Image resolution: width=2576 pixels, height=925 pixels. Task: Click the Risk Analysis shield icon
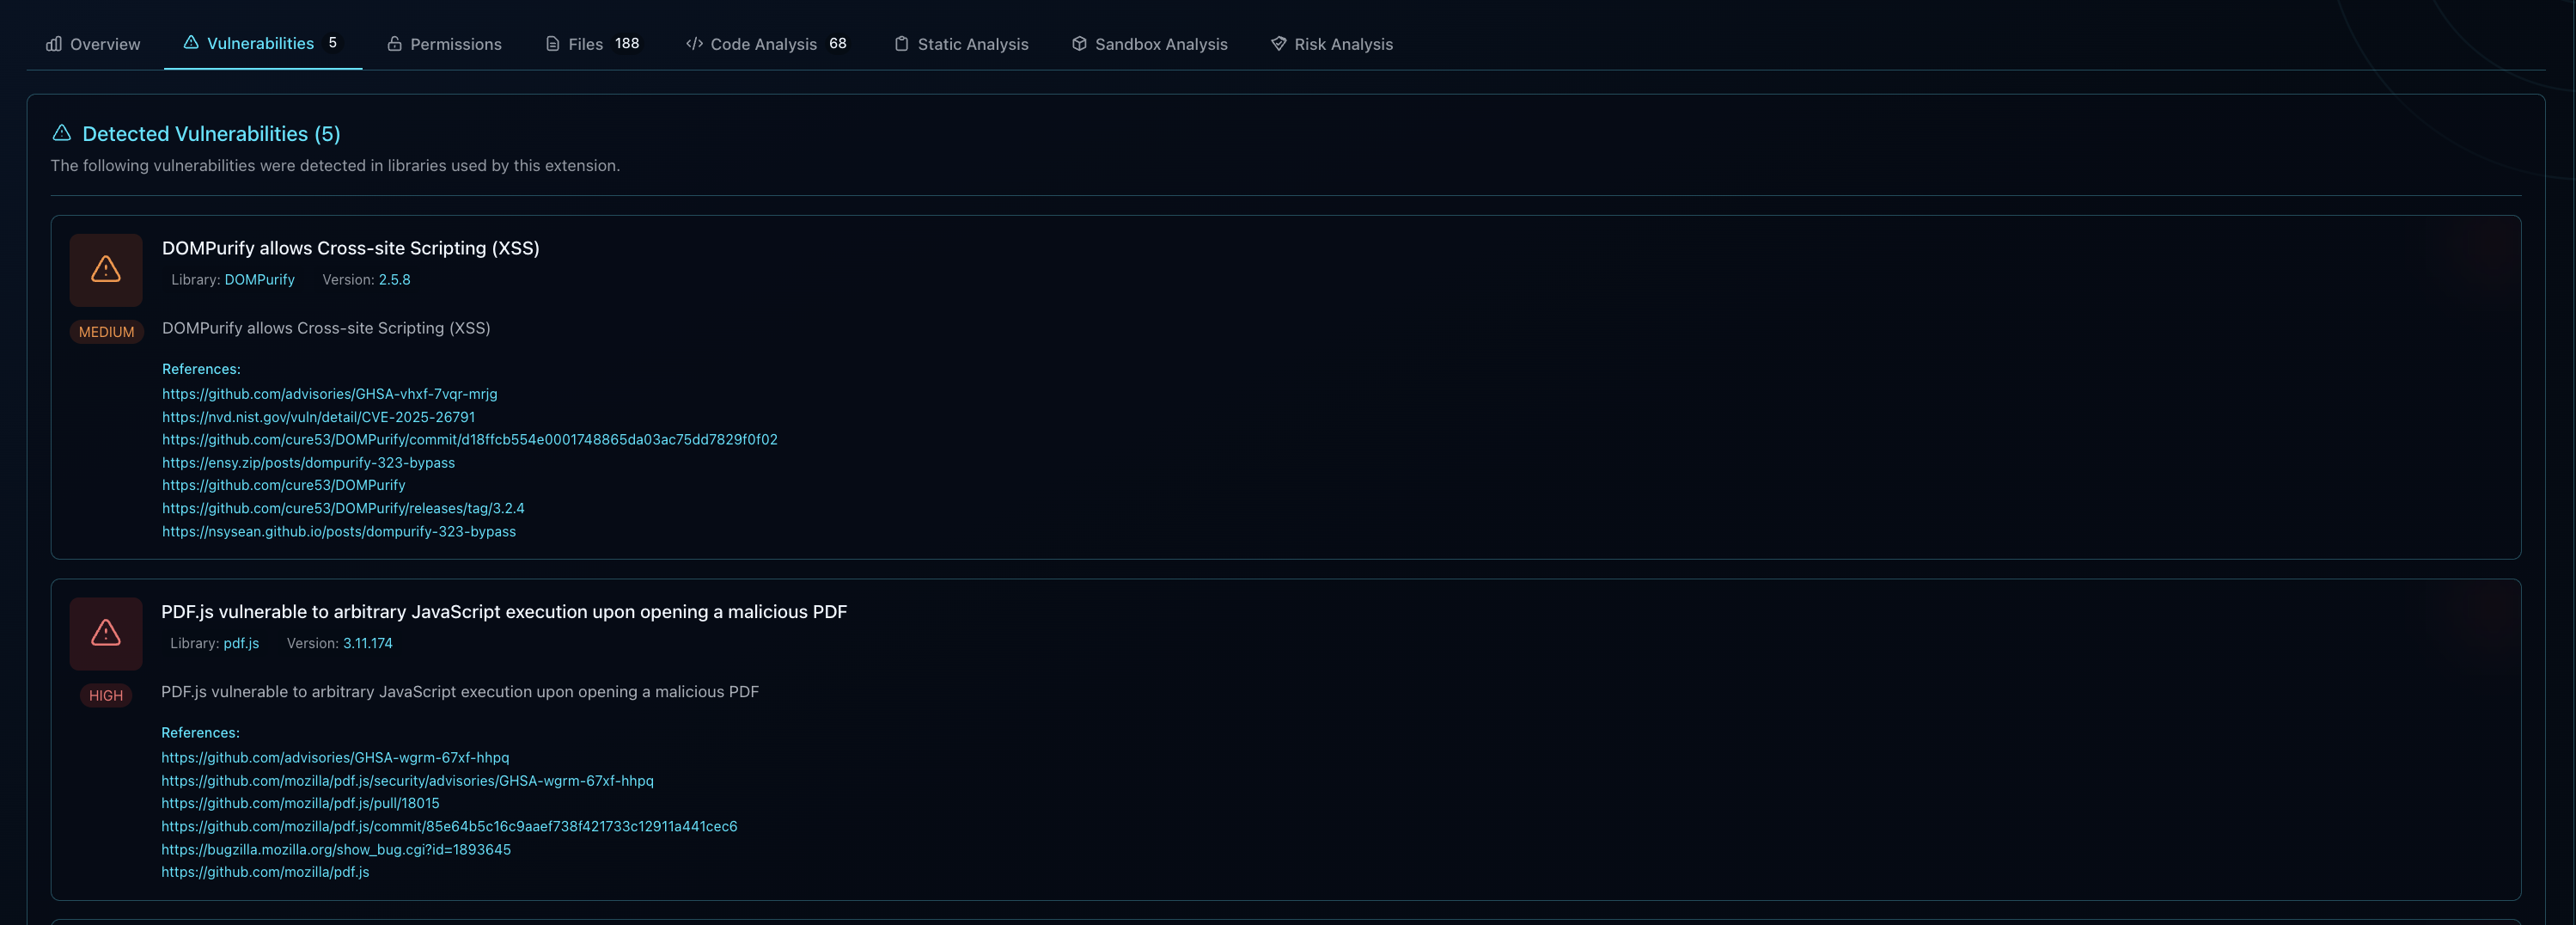point(1278,44)
